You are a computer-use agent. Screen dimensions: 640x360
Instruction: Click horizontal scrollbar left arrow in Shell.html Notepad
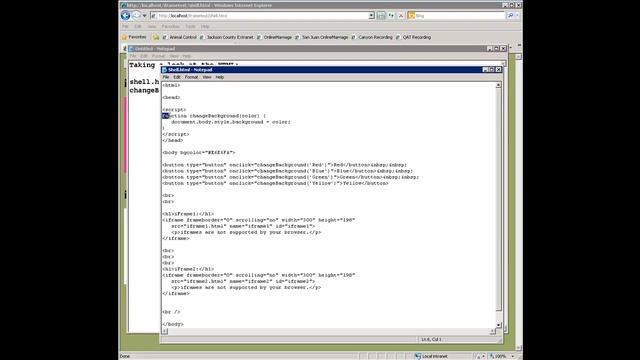[165, 331]
